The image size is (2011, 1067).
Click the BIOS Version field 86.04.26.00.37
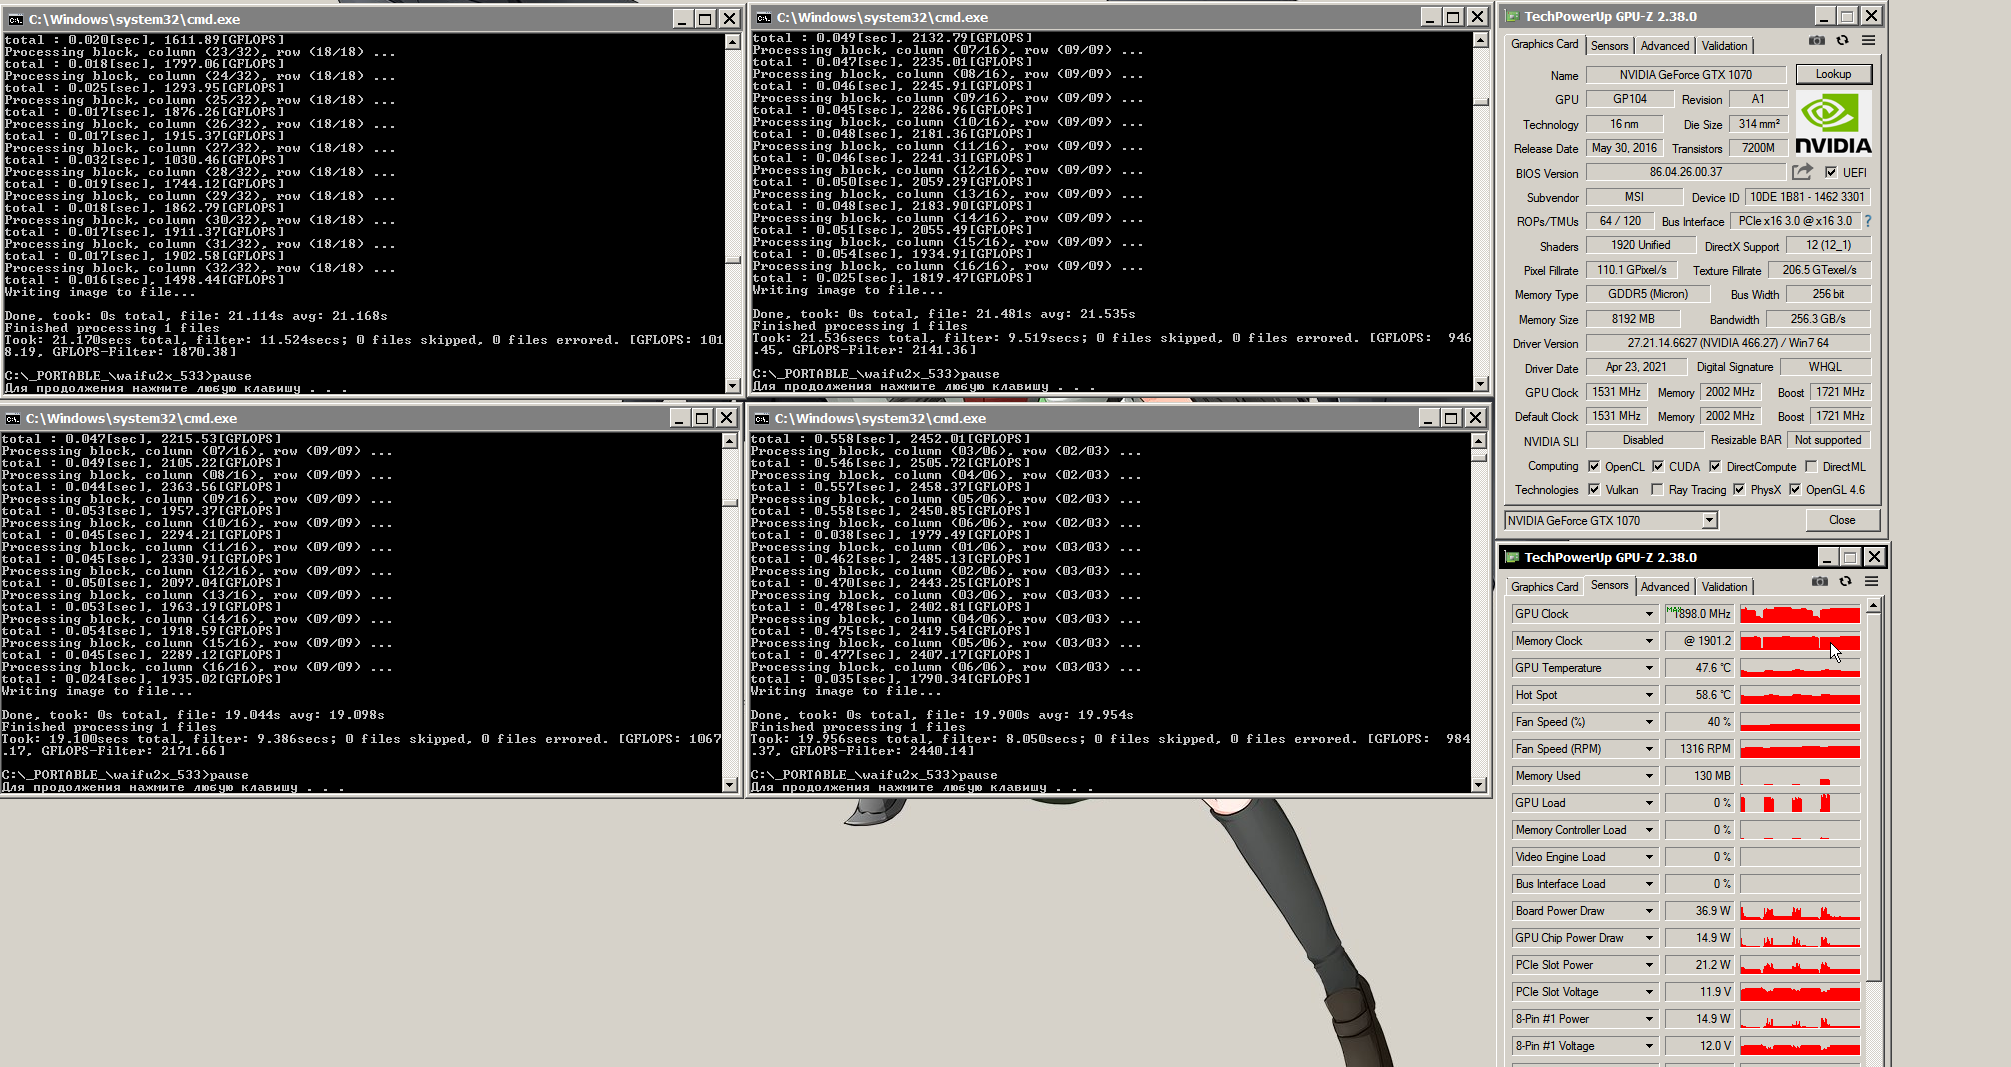click(1686, 172)
